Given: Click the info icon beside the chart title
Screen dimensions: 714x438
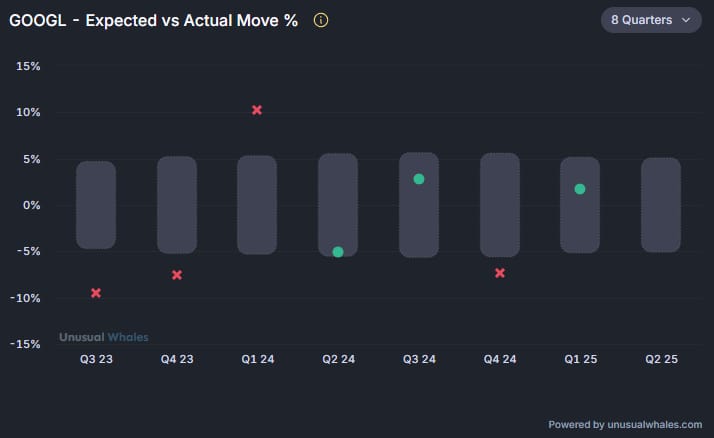Looking at the screenshot, I should [x=321, y=20].
